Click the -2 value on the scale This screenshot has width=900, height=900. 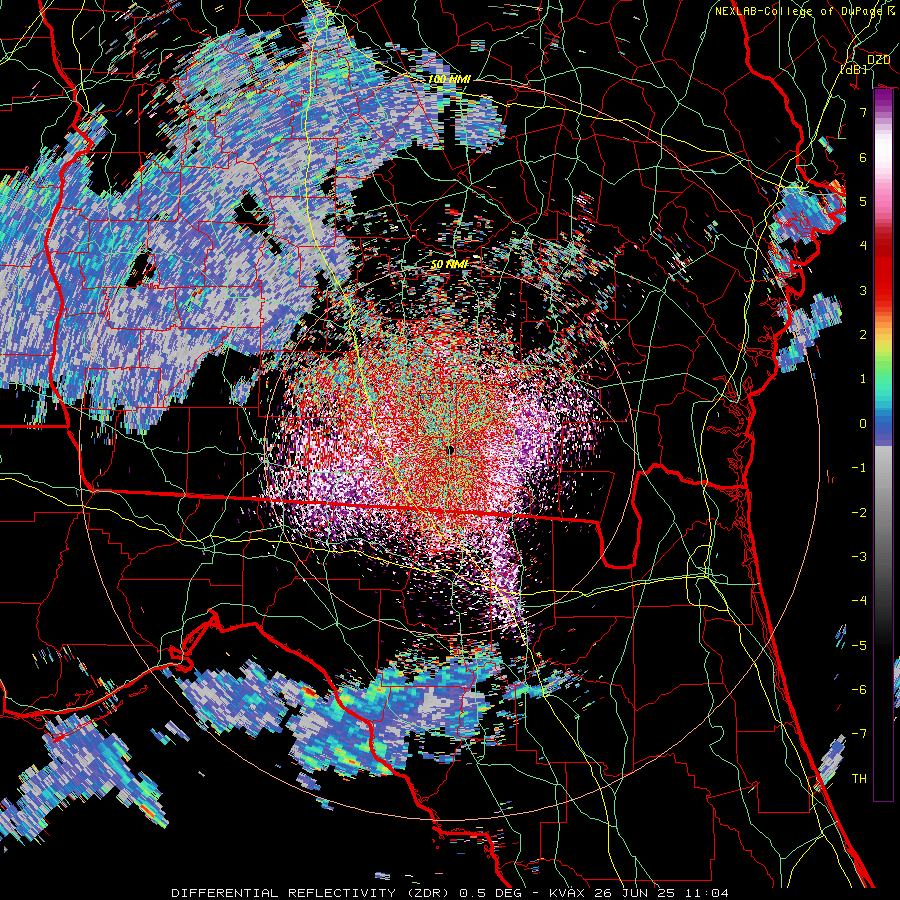point(859,513)
